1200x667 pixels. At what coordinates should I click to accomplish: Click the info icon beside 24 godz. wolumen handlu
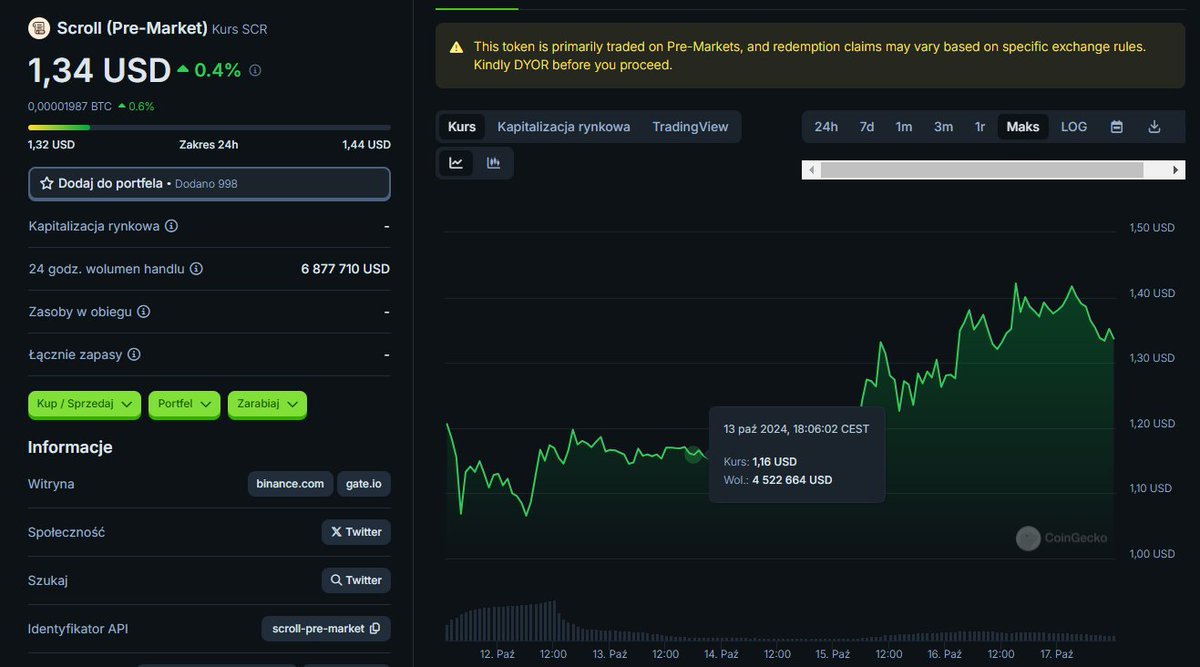(196, 269)
